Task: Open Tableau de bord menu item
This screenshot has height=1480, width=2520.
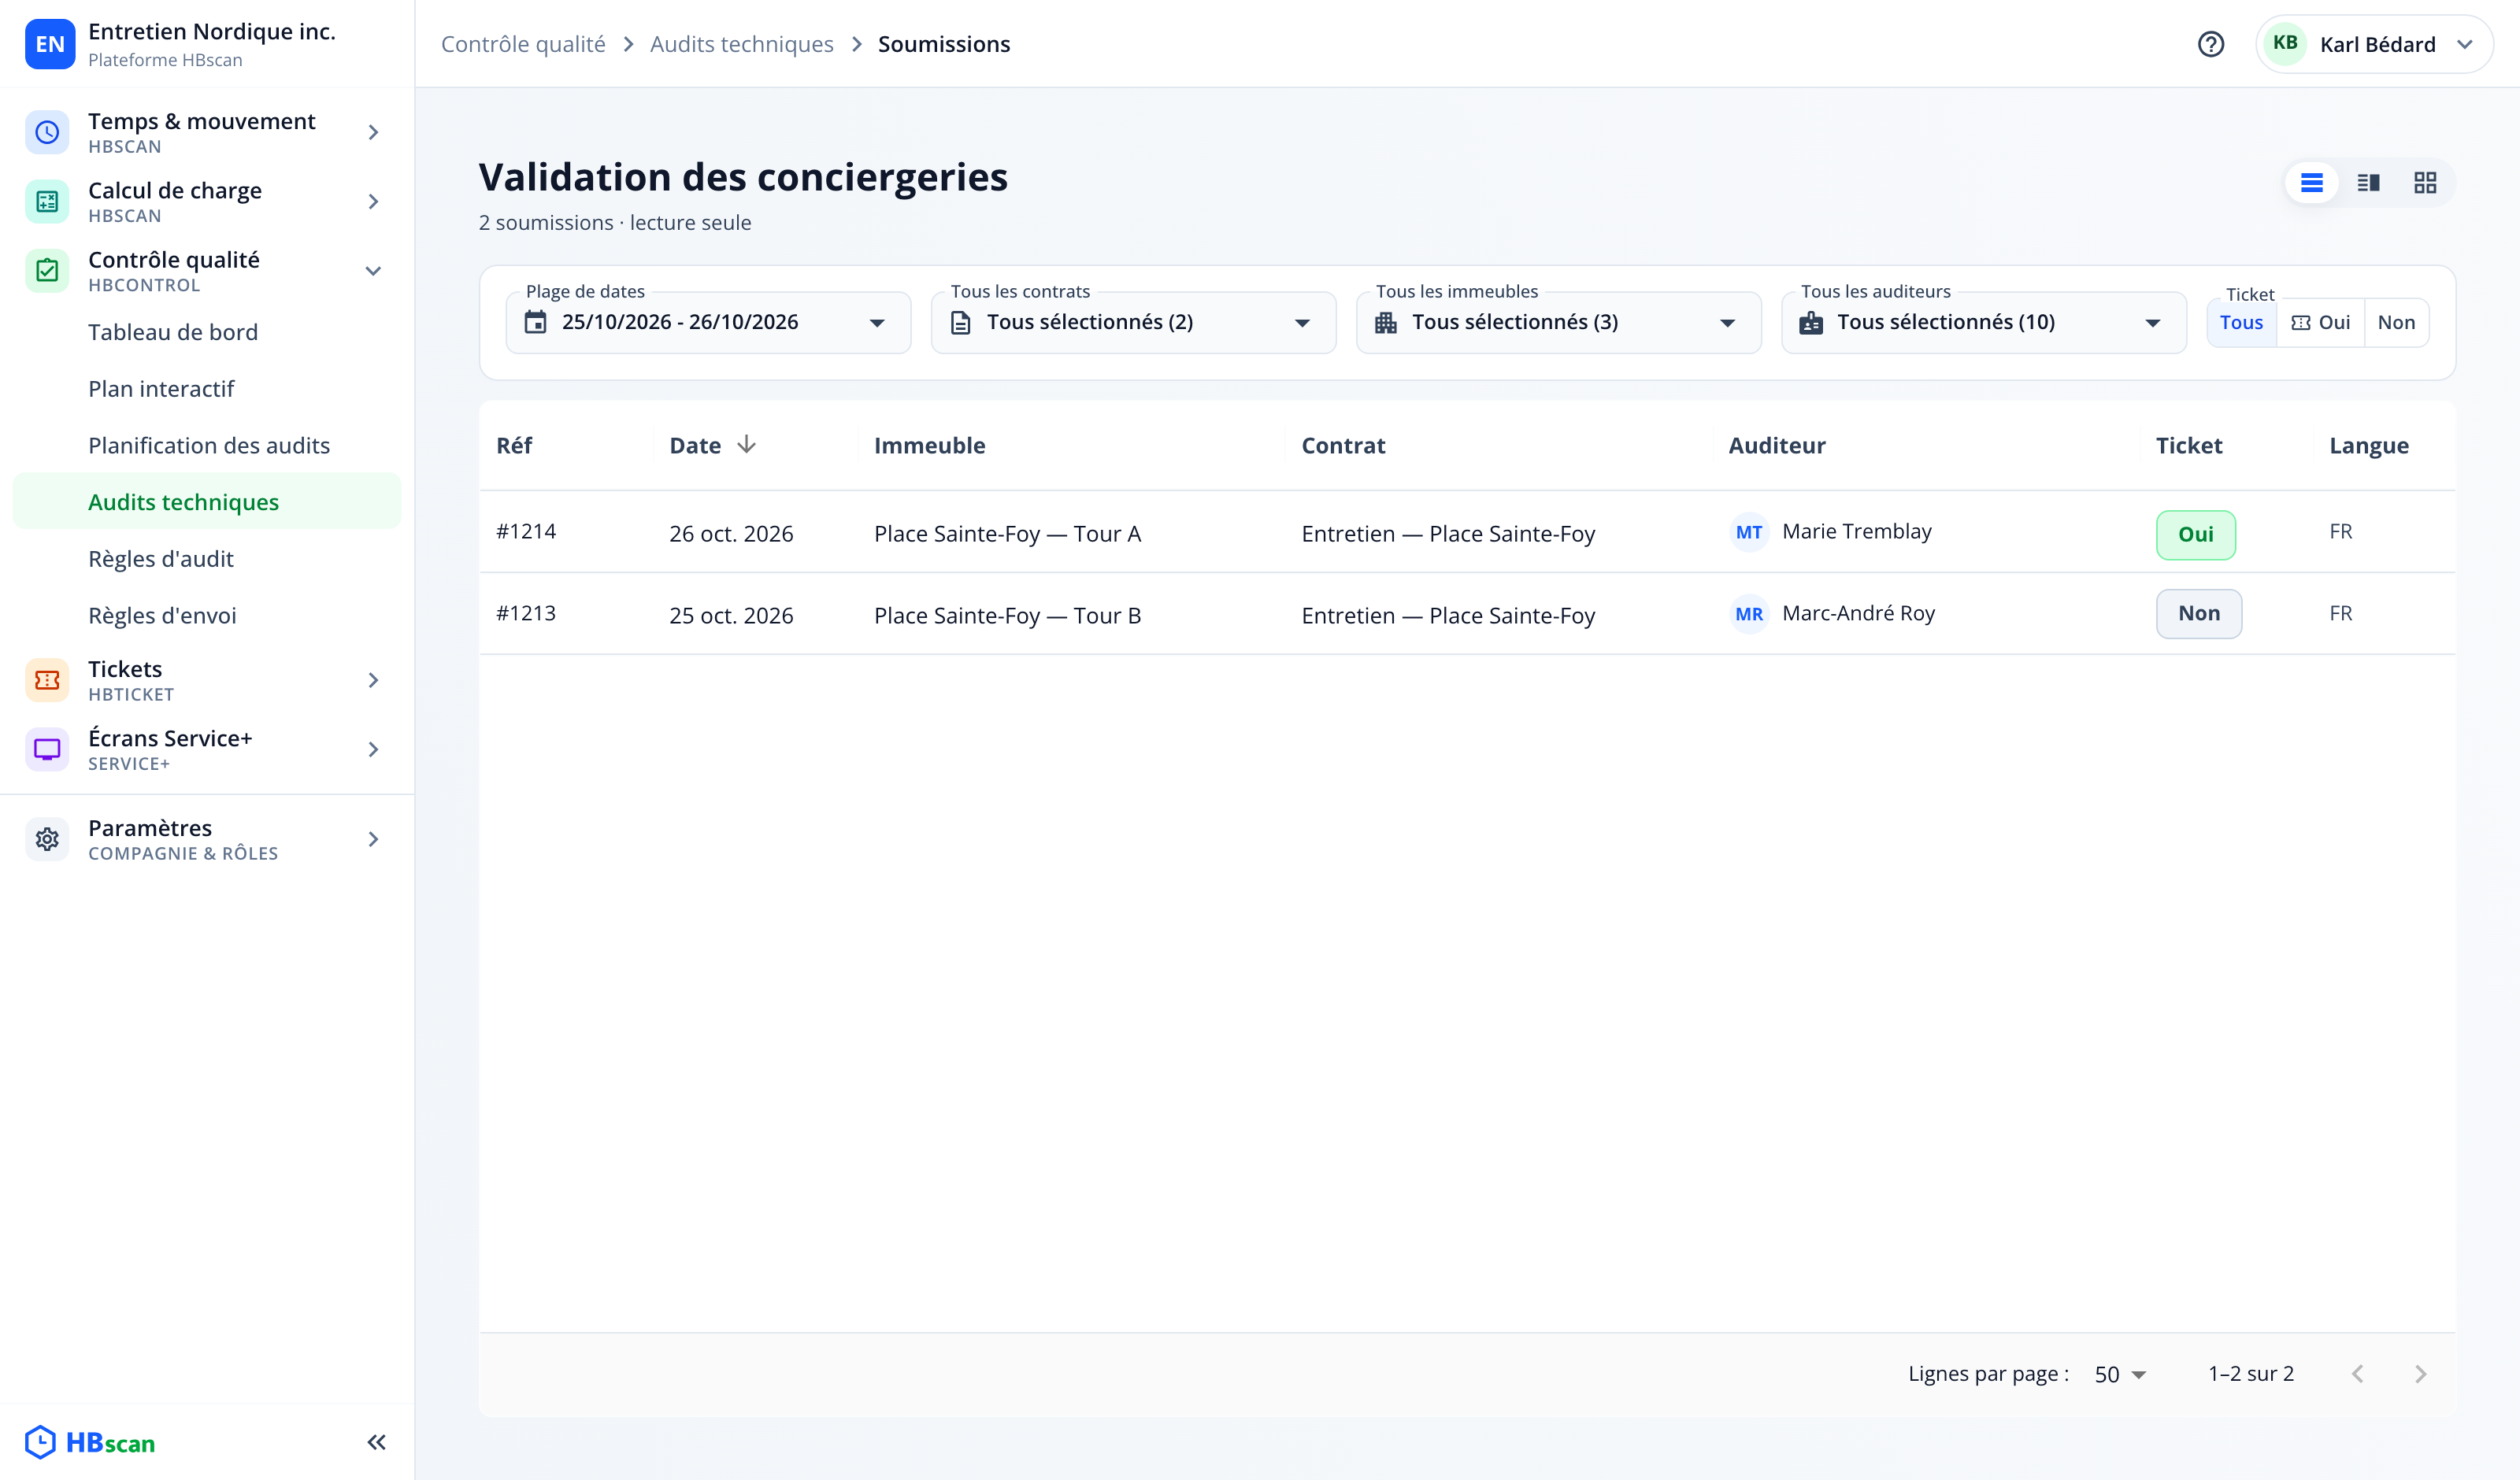Action: pos(206,332)
